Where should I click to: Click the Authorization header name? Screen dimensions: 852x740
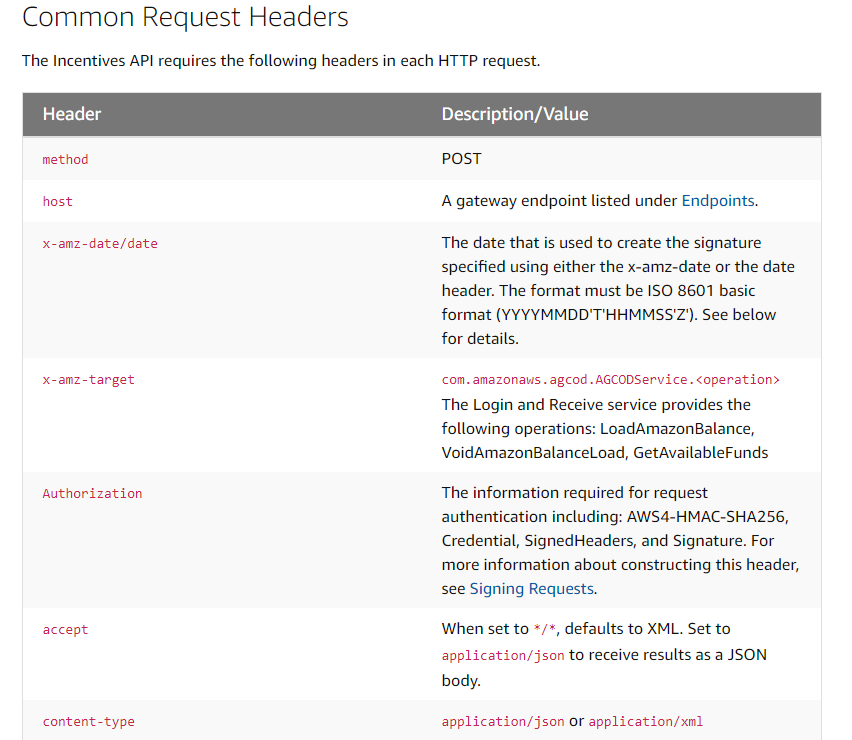pyautogui.click(x=92, y=494)
